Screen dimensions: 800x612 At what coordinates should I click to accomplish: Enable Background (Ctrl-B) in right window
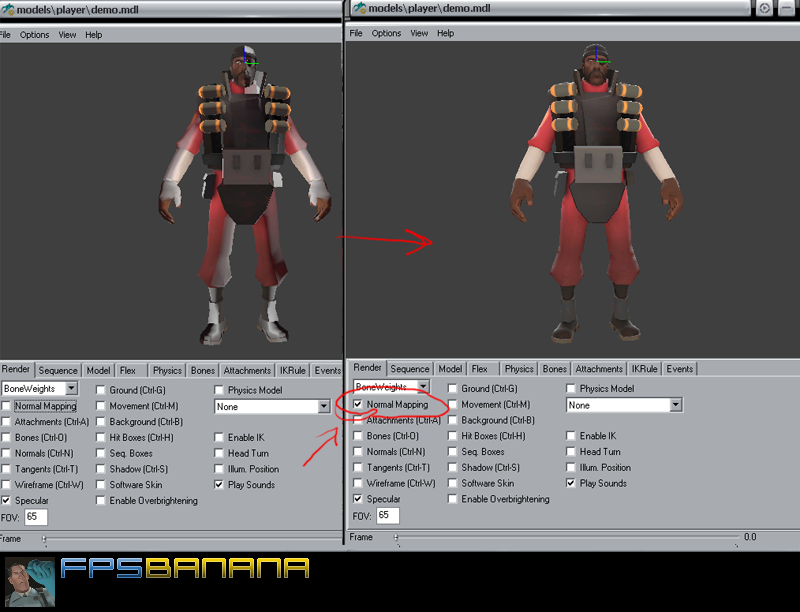pos(452,420)
